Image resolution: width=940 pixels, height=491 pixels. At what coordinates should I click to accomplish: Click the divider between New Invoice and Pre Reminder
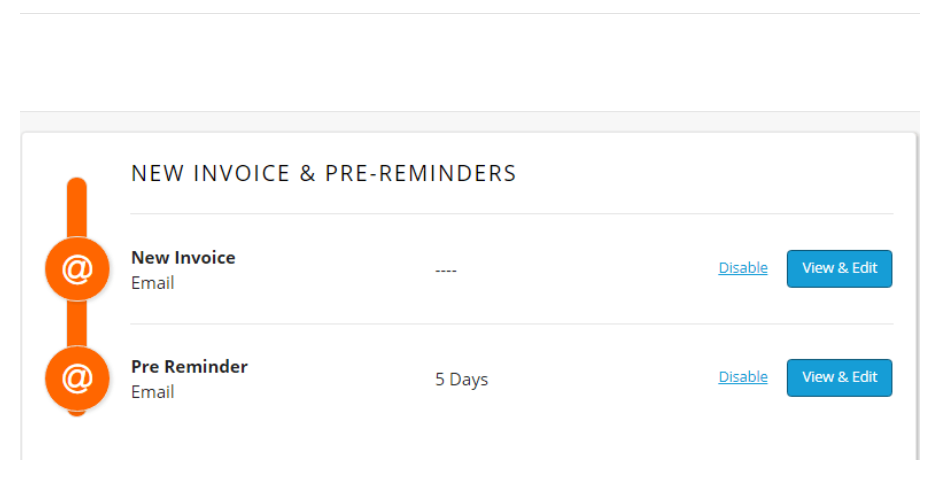512,324
